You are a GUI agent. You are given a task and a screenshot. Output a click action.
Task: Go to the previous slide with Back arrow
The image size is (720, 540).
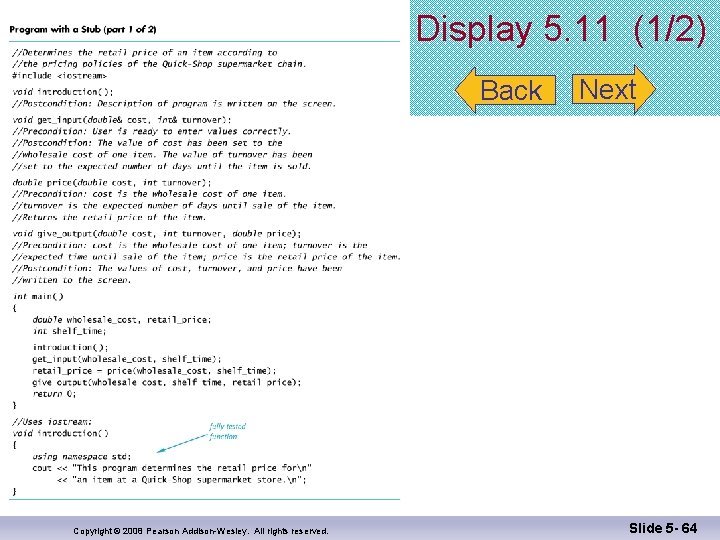pos(506,90)
